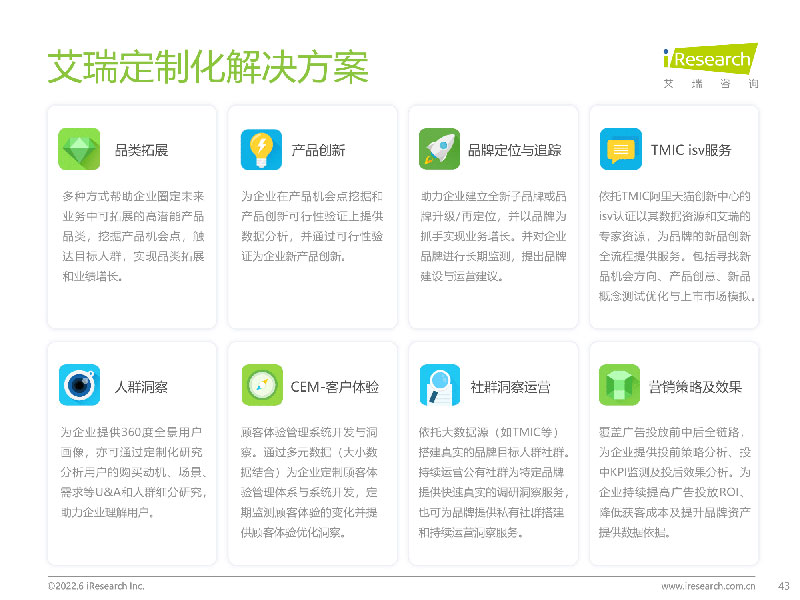800x600 pixels.
Task: Select the 营销策略及效果 heading
Action: click(695, 387)
